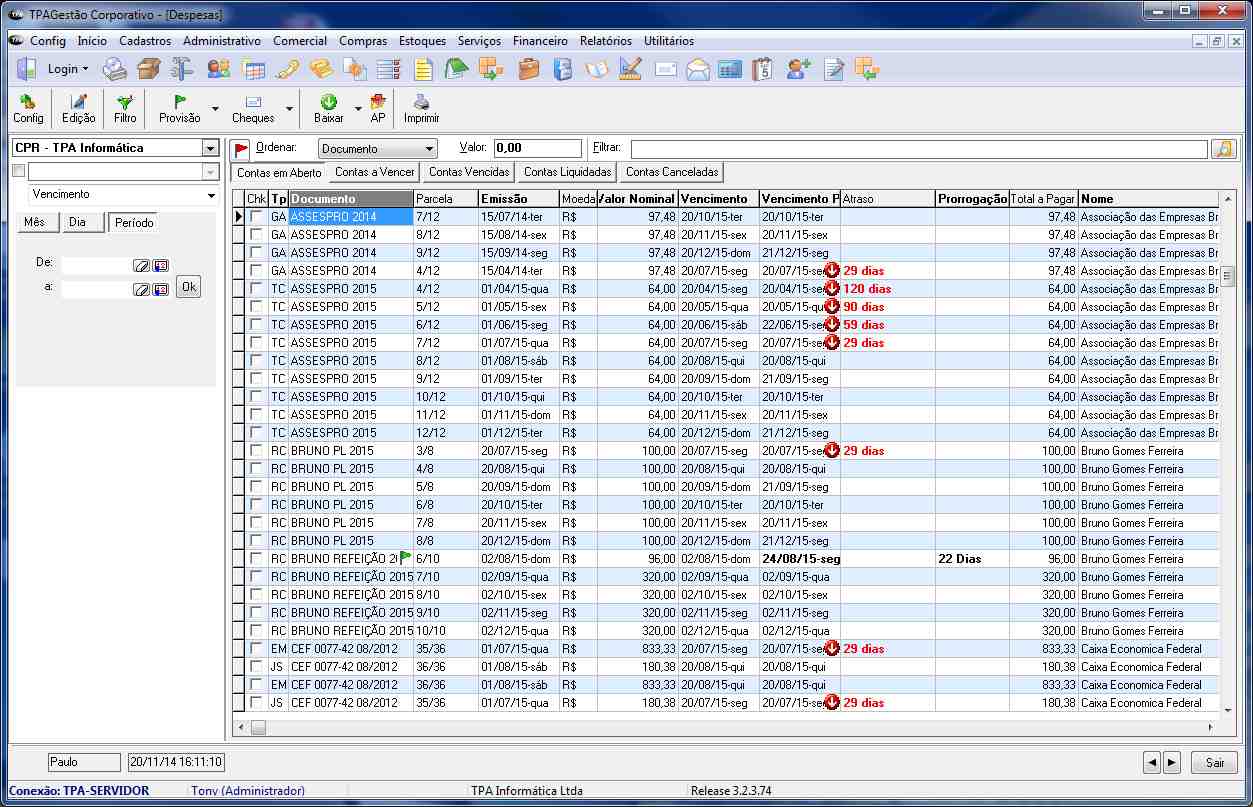Expand the Ordenar Documento dropdown
1253x807 pixels.
[429, 149]
